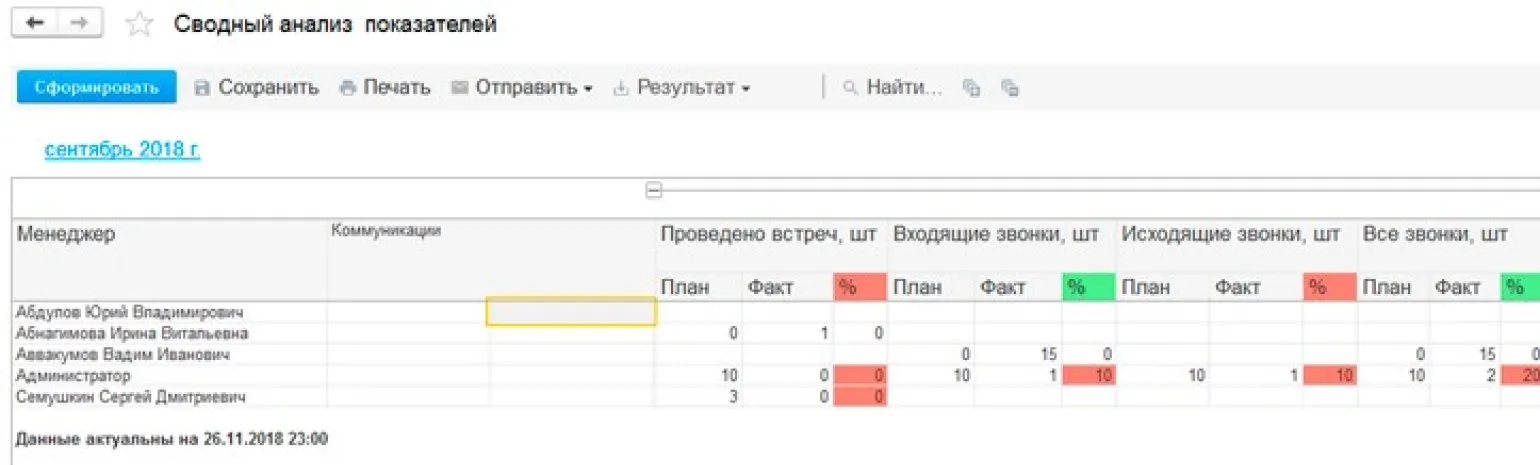Click the Менеджер column header
Image resolution: width=1540 pixels, height=465 pixels.
(x=66, y=234)
